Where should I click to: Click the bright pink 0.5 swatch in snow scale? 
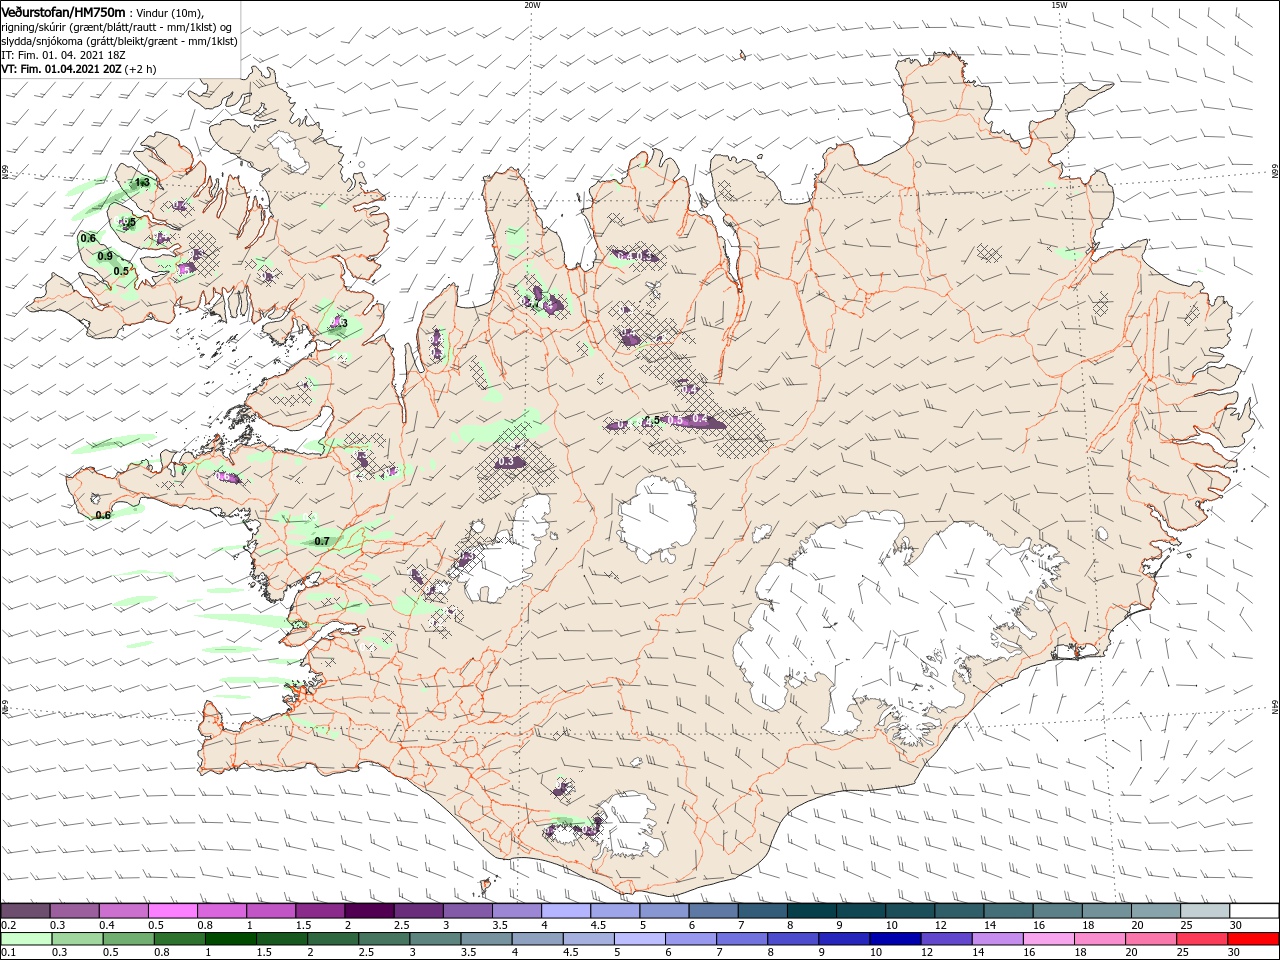[x=172, y=911]
